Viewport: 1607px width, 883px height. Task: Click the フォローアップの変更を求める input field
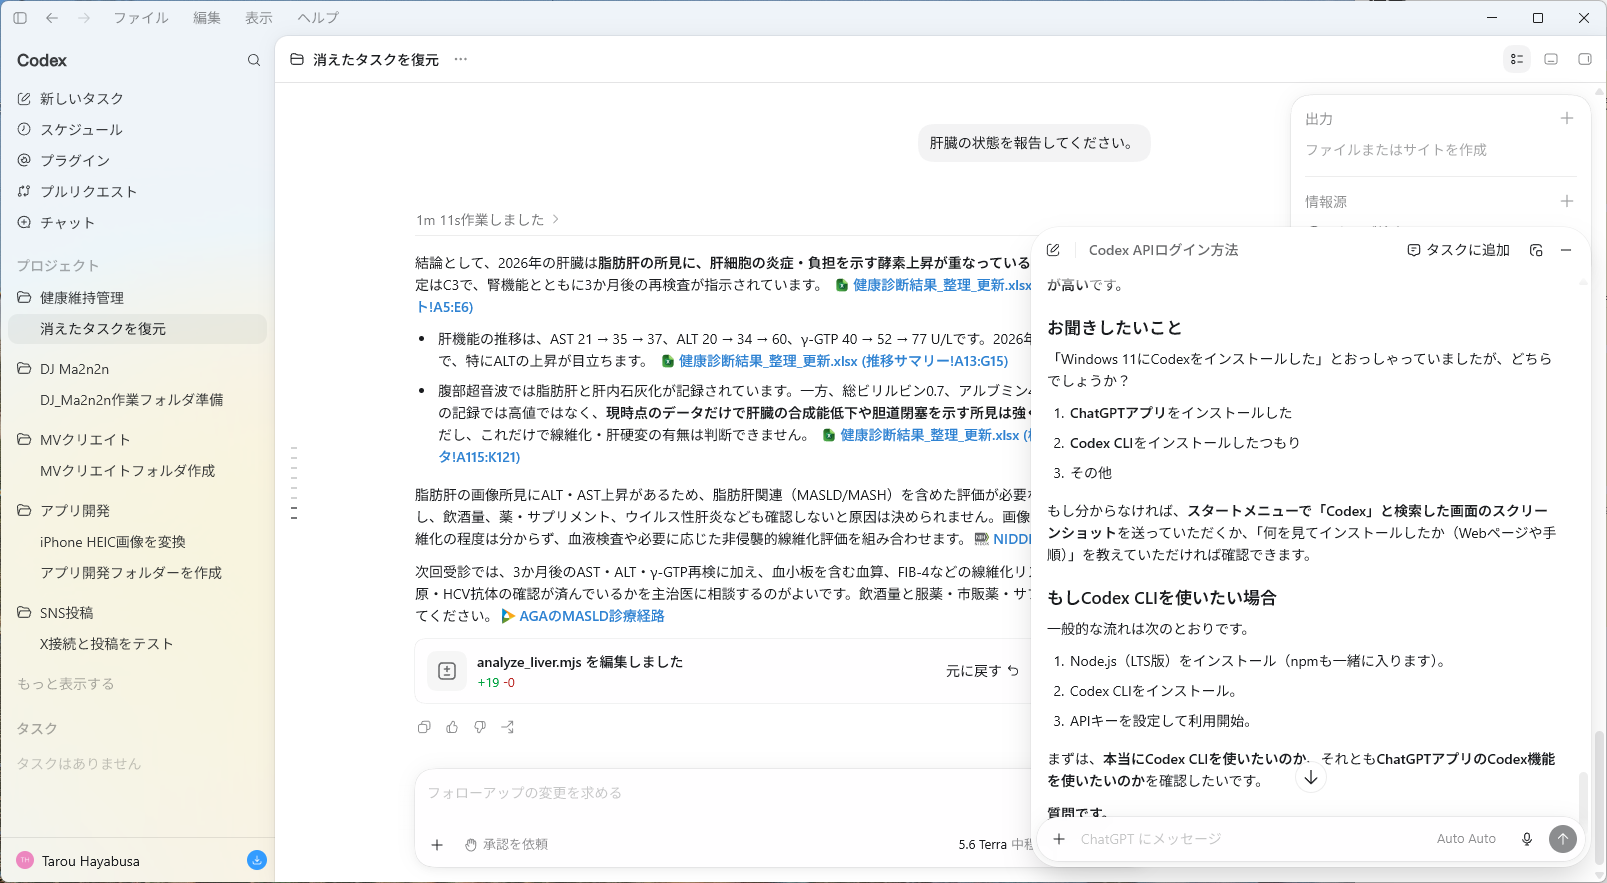coord(725,792)
